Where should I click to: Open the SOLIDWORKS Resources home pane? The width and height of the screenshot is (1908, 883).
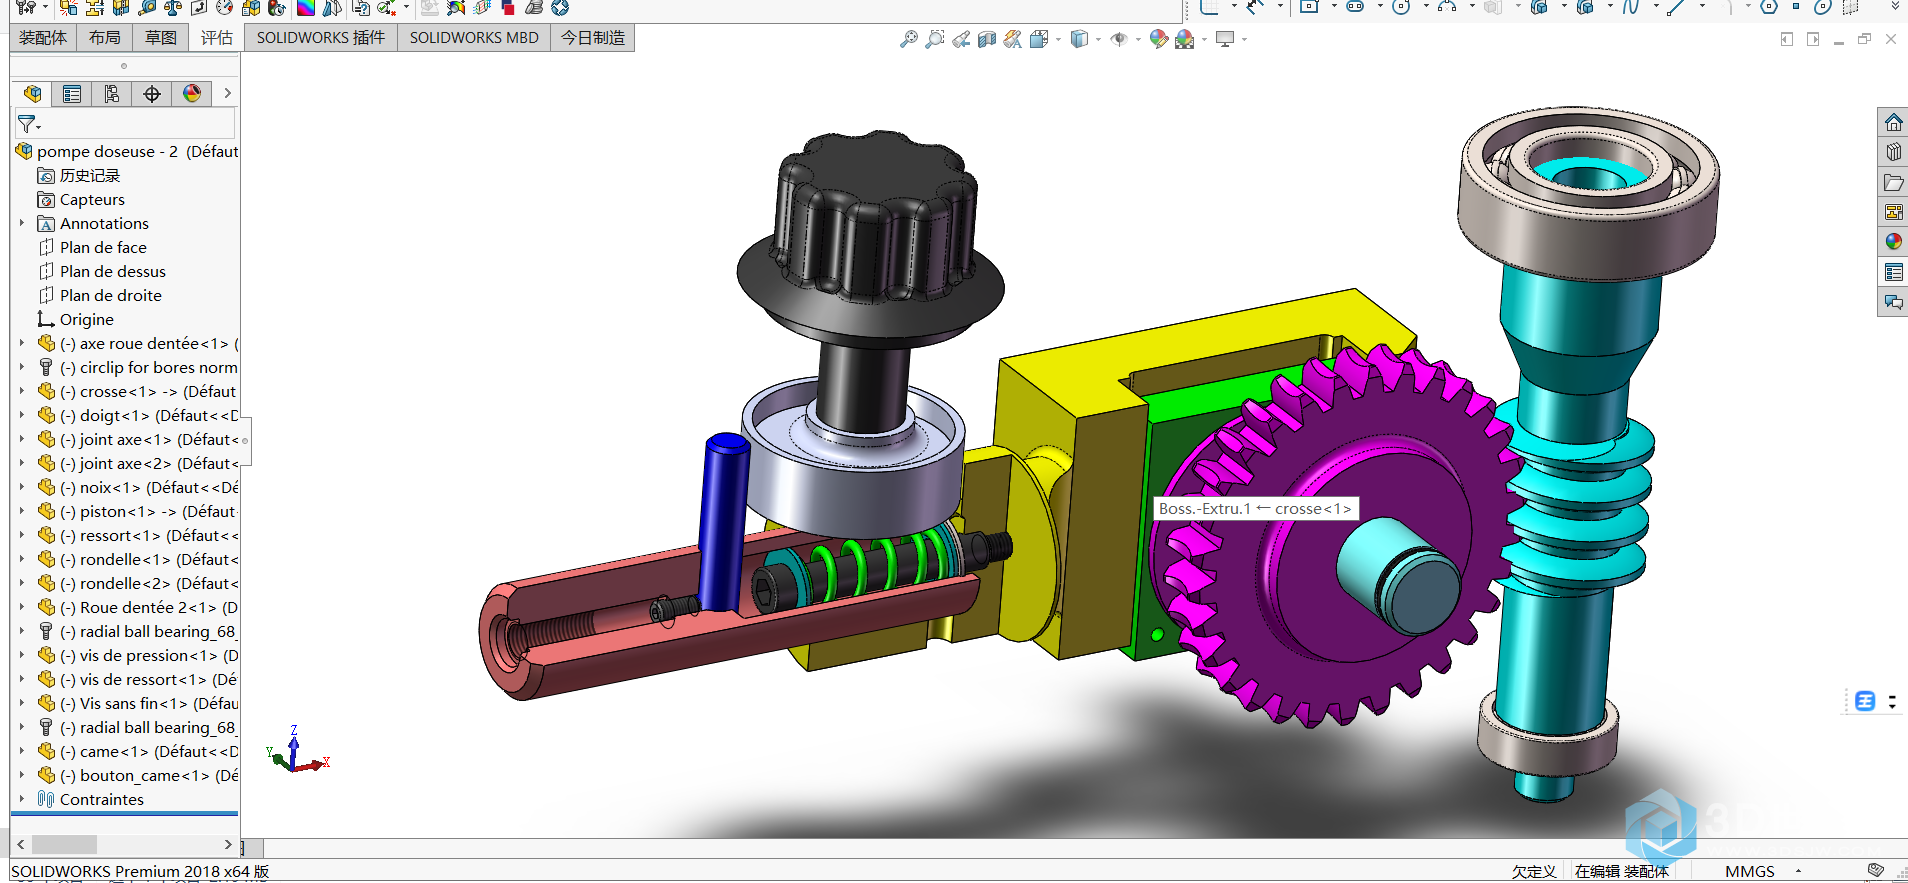point(1893,122)
